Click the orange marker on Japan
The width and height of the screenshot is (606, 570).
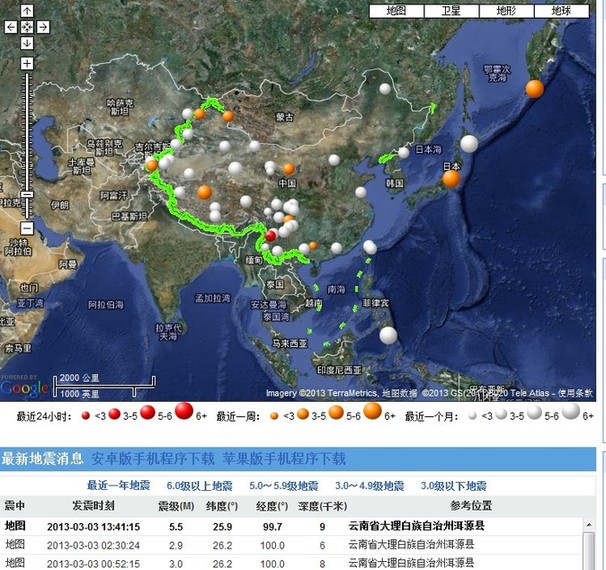[451, 179]
